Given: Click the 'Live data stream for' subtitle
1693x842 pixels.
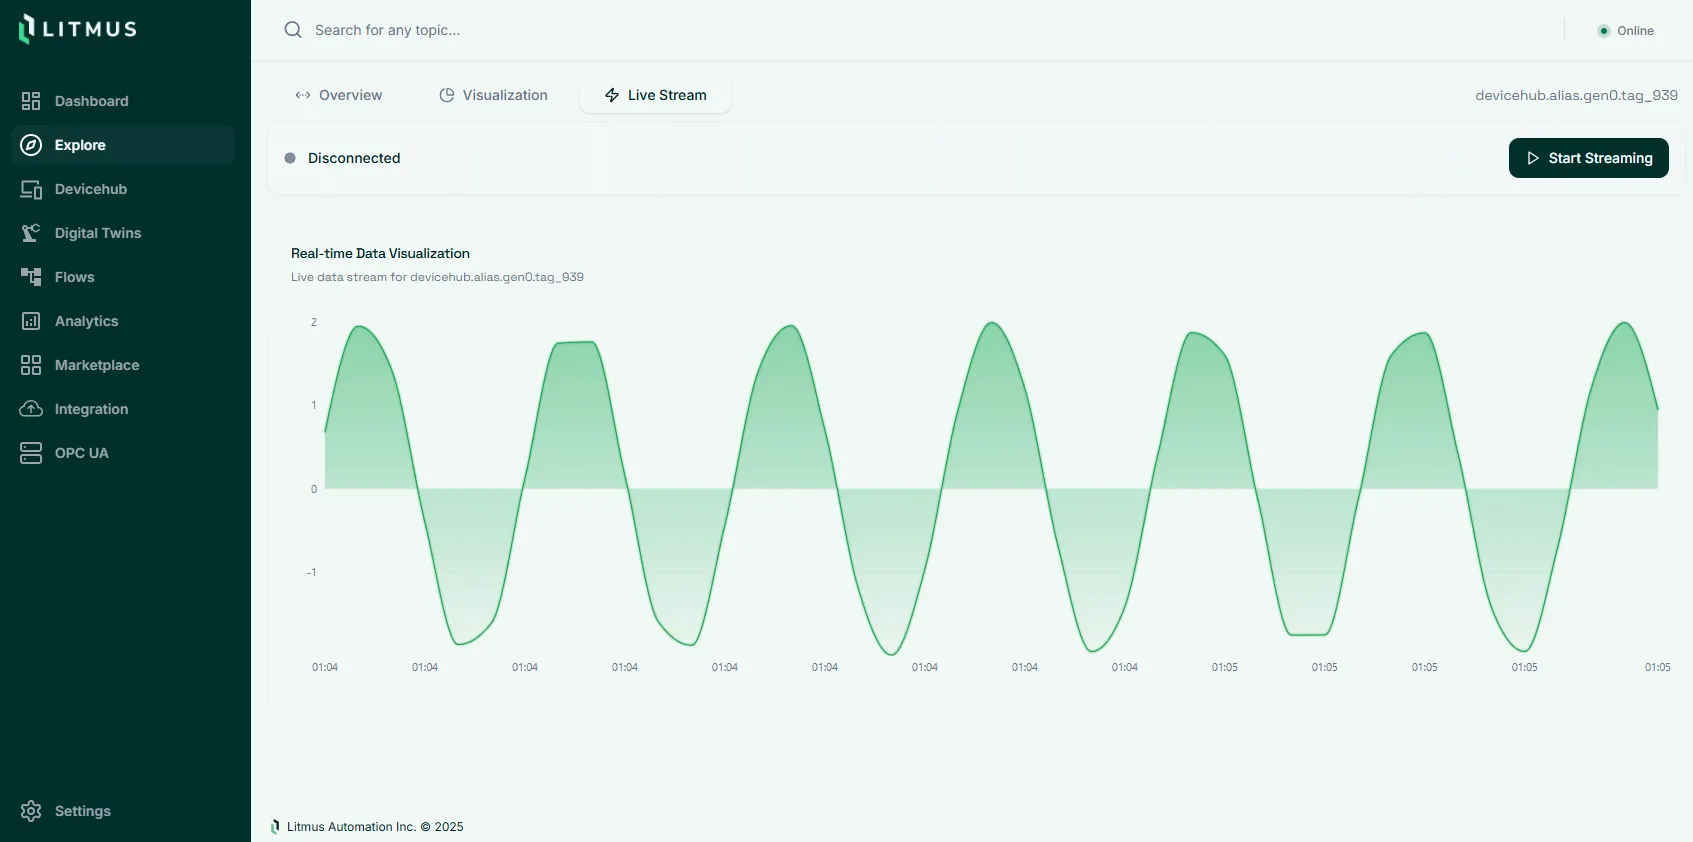Looking at the screenshot, I should (x=437, y=277).
